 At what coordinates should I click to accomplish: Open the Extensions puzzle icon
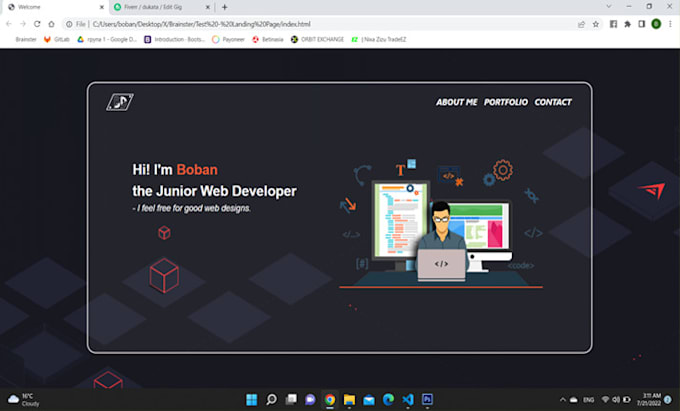(x=628, y=24)
